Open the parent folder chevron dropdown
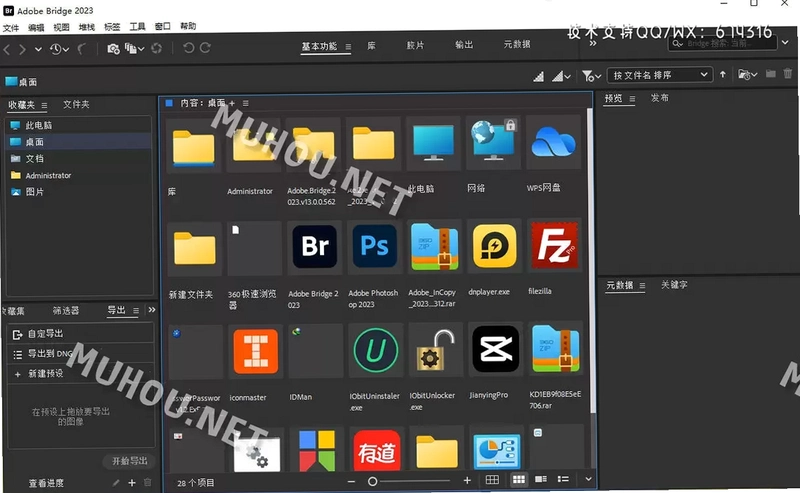Image resolution: width=800 pixels, height=493 pixels. (38, 50)
